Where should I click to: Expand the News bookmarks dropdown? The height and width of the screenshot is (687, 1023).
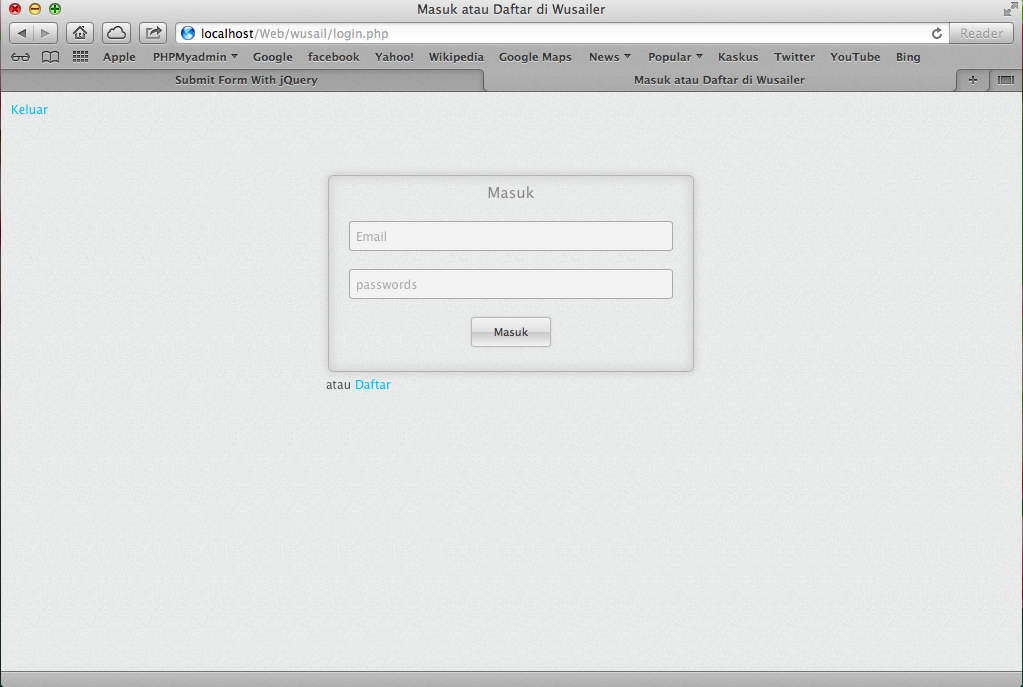pos(609,57)
